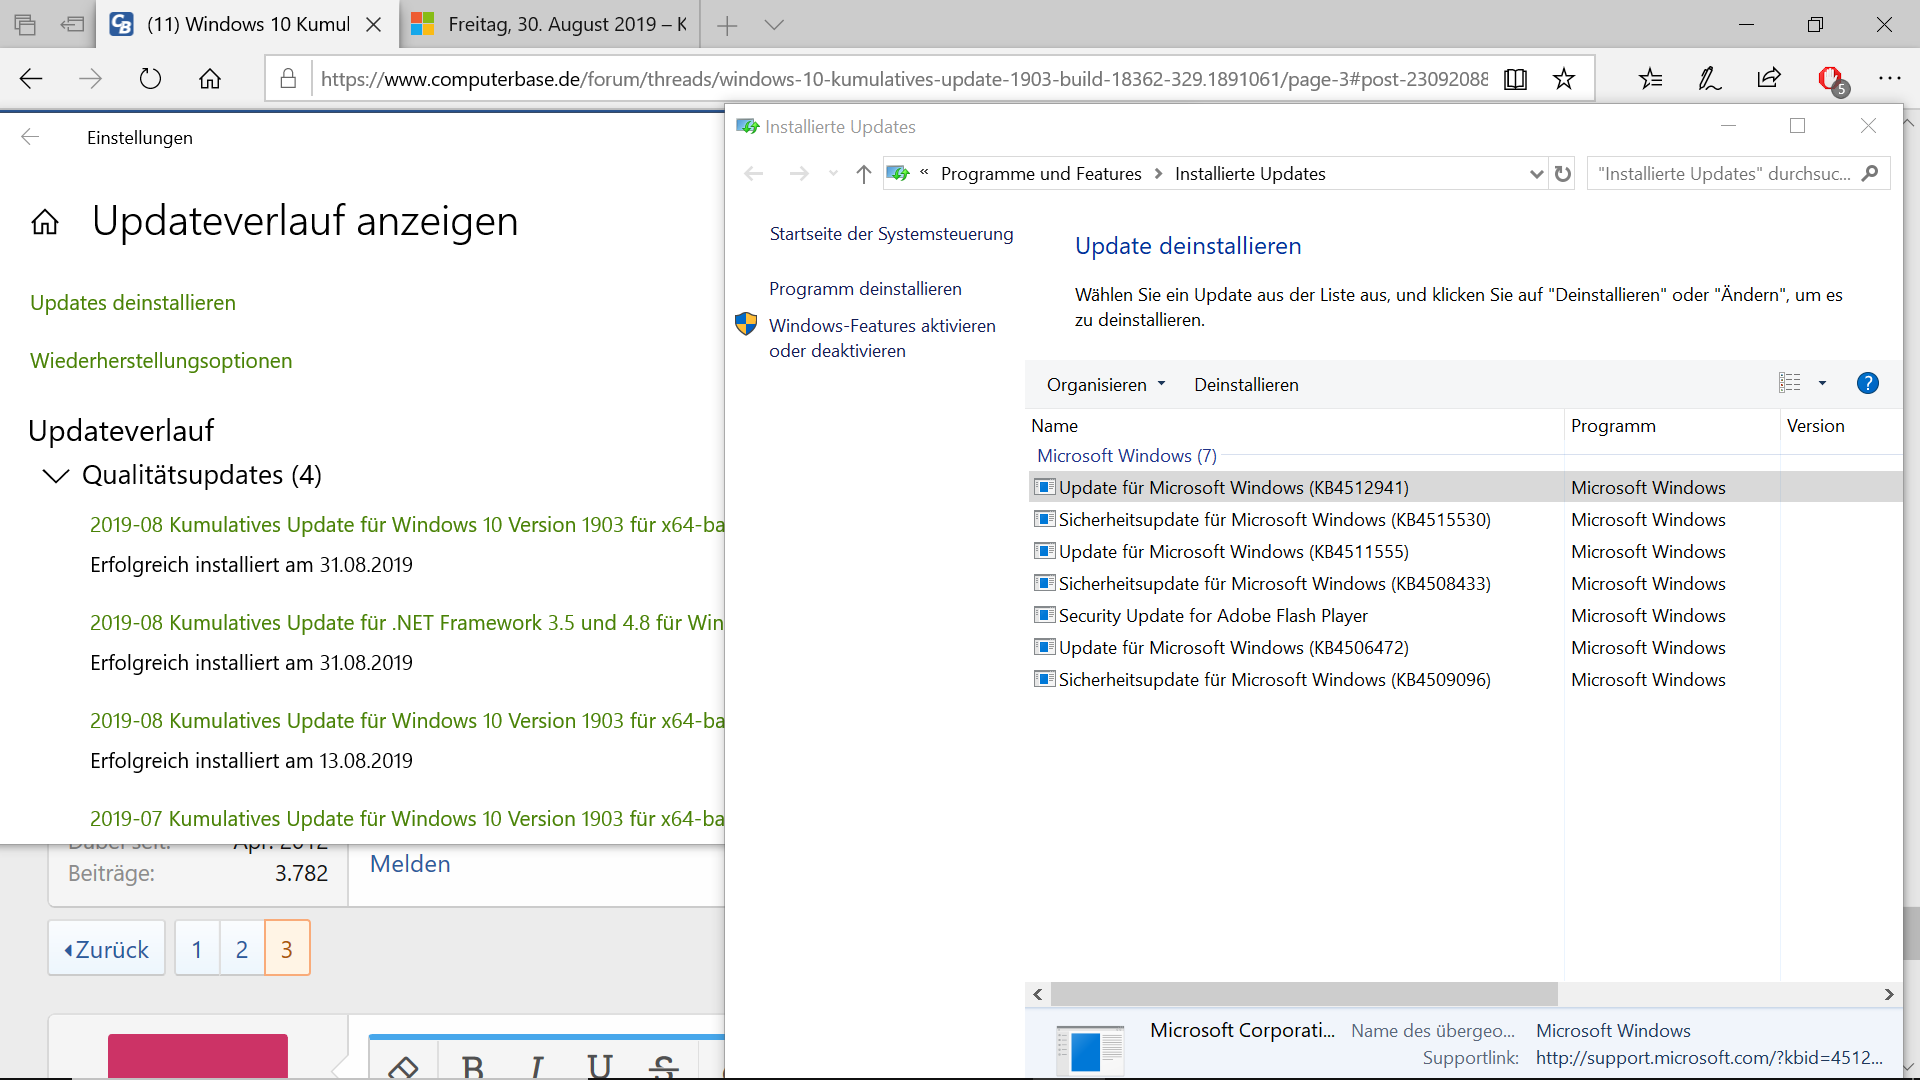Go back in Einstellungen window
Screen dimensions: 1920x1080
point(30,137)
